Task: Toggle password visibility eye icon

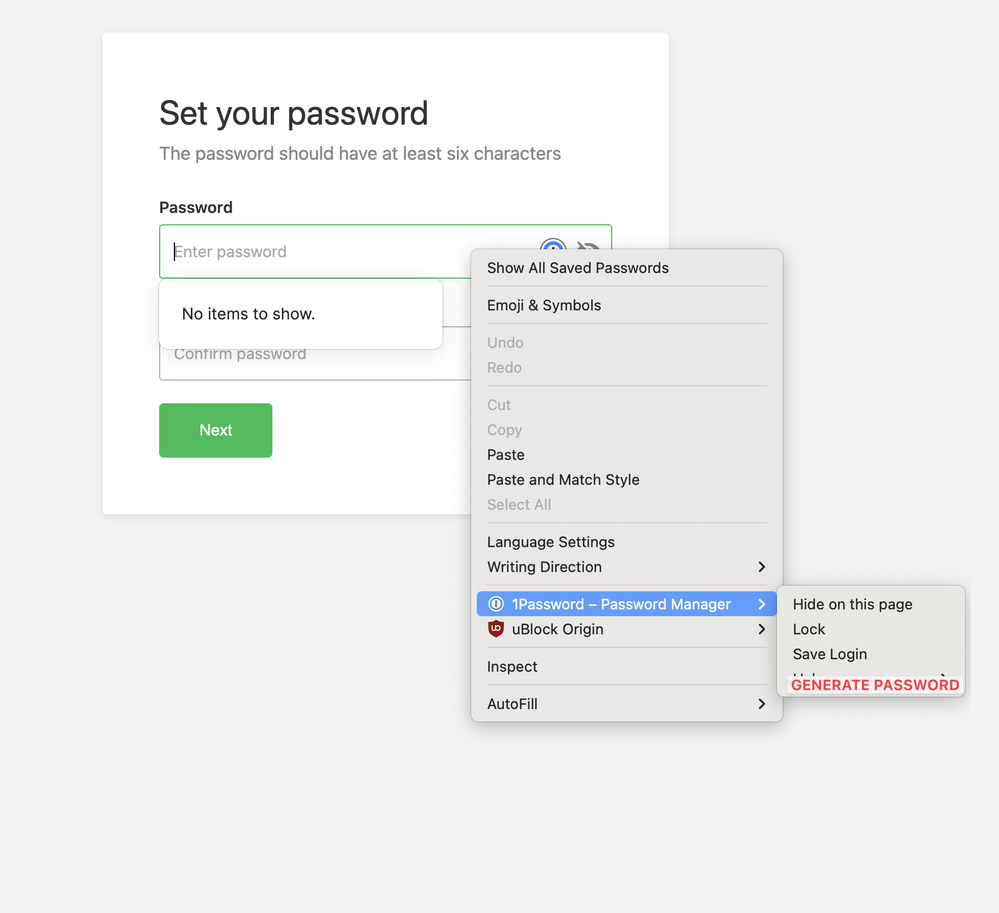Action: coord(589,247)
